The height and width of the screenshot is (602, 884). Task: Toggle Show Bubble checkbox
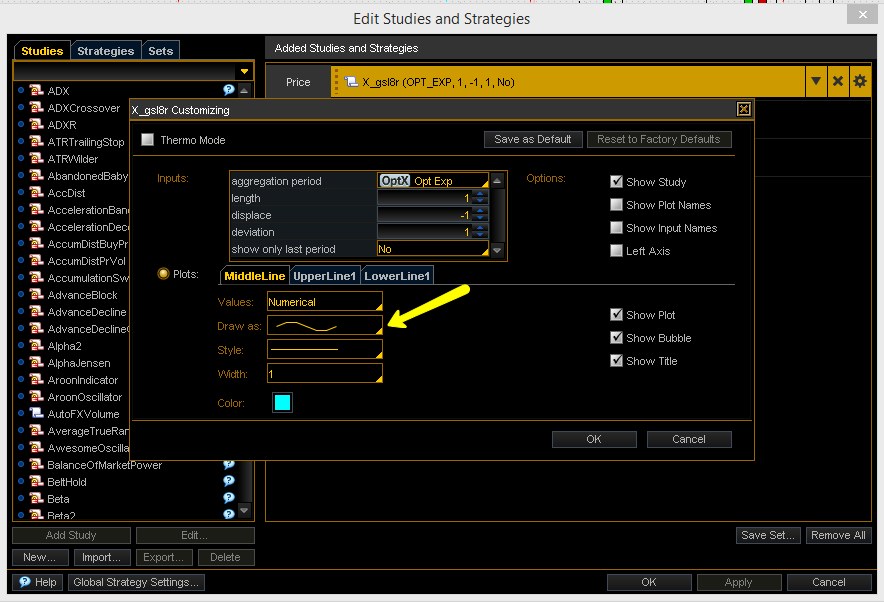[x=616, y=337]
